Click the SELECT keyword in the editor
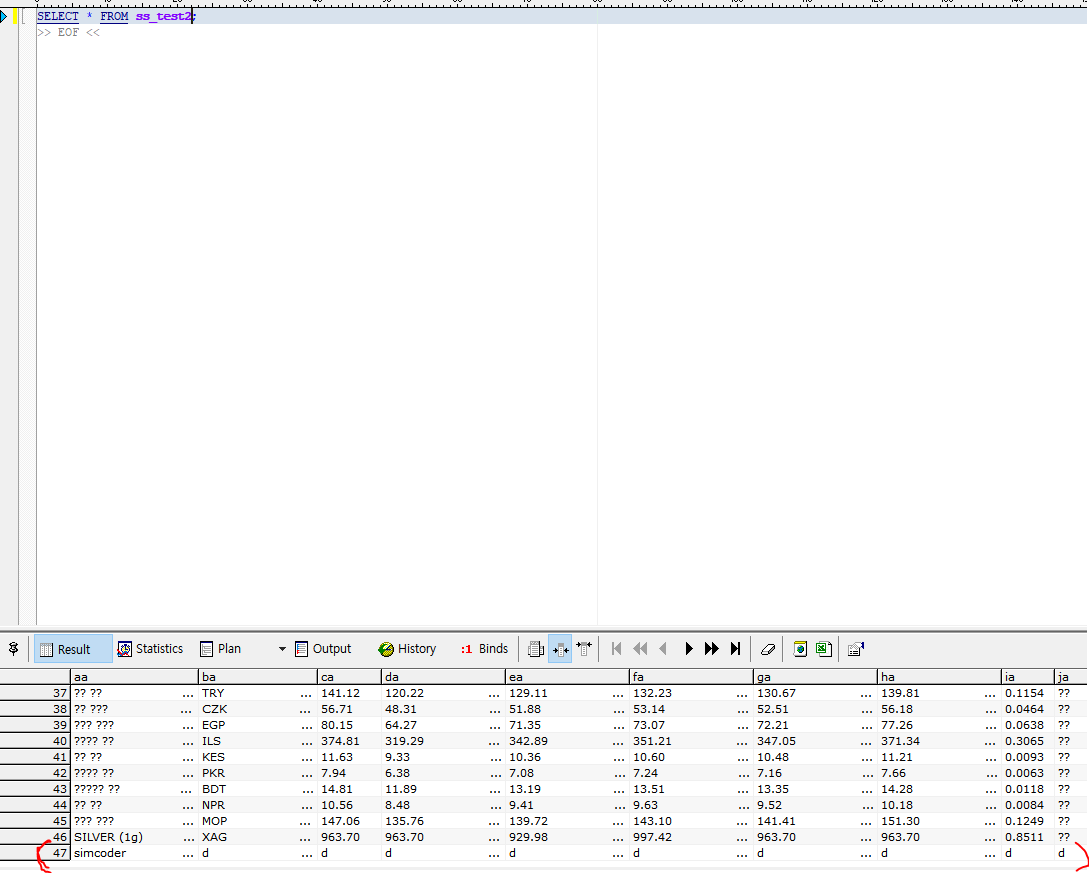1089x873 pixels. 58,16
